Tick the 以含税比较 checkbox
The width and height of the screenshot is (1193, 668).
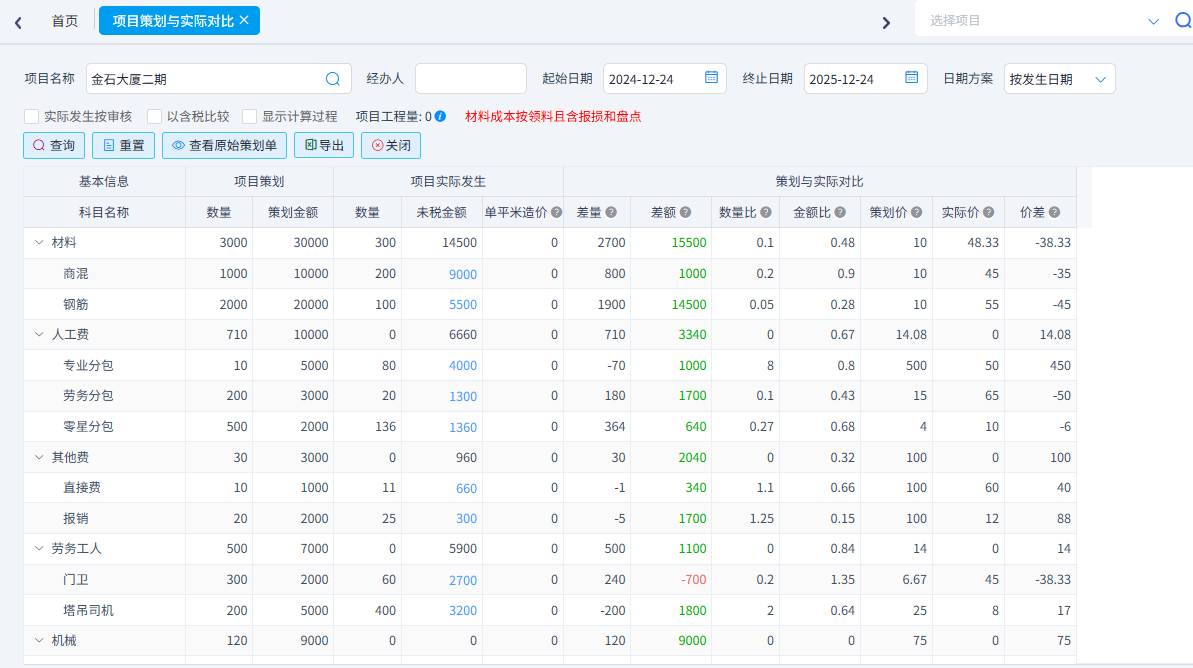point(155,117)
